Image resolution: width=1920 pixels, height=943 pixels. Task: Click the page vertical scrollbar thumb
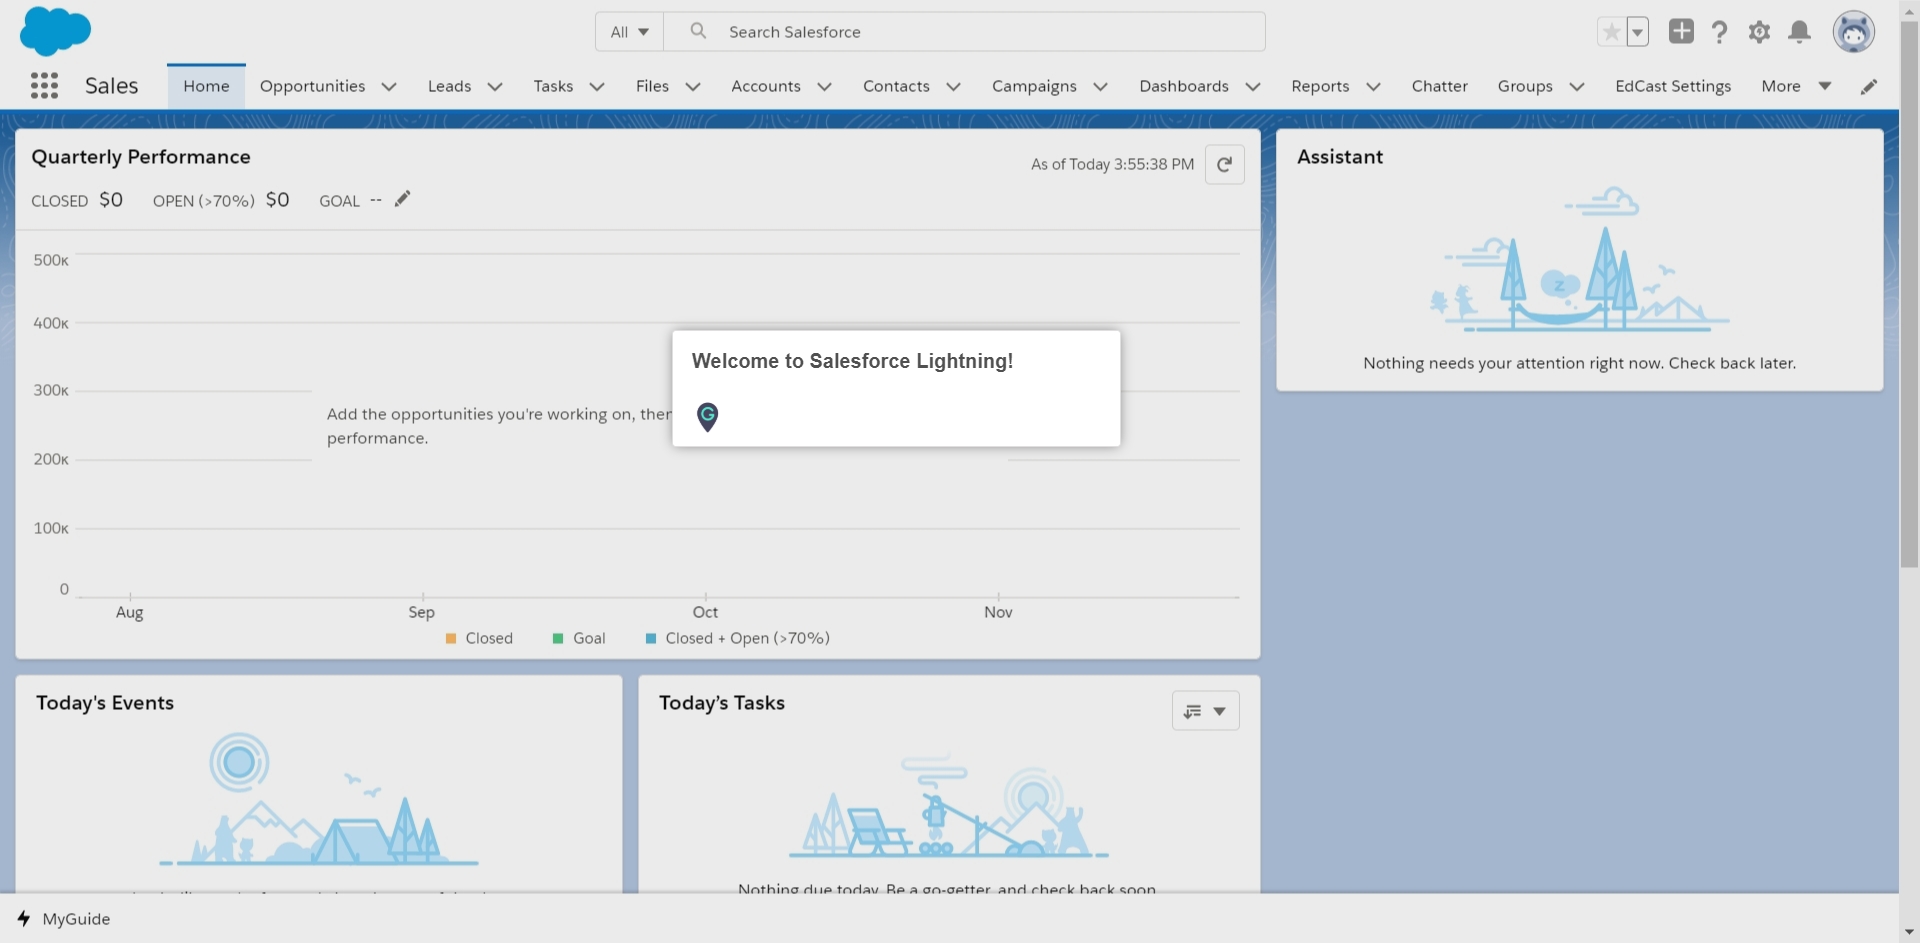(1909, 294)
